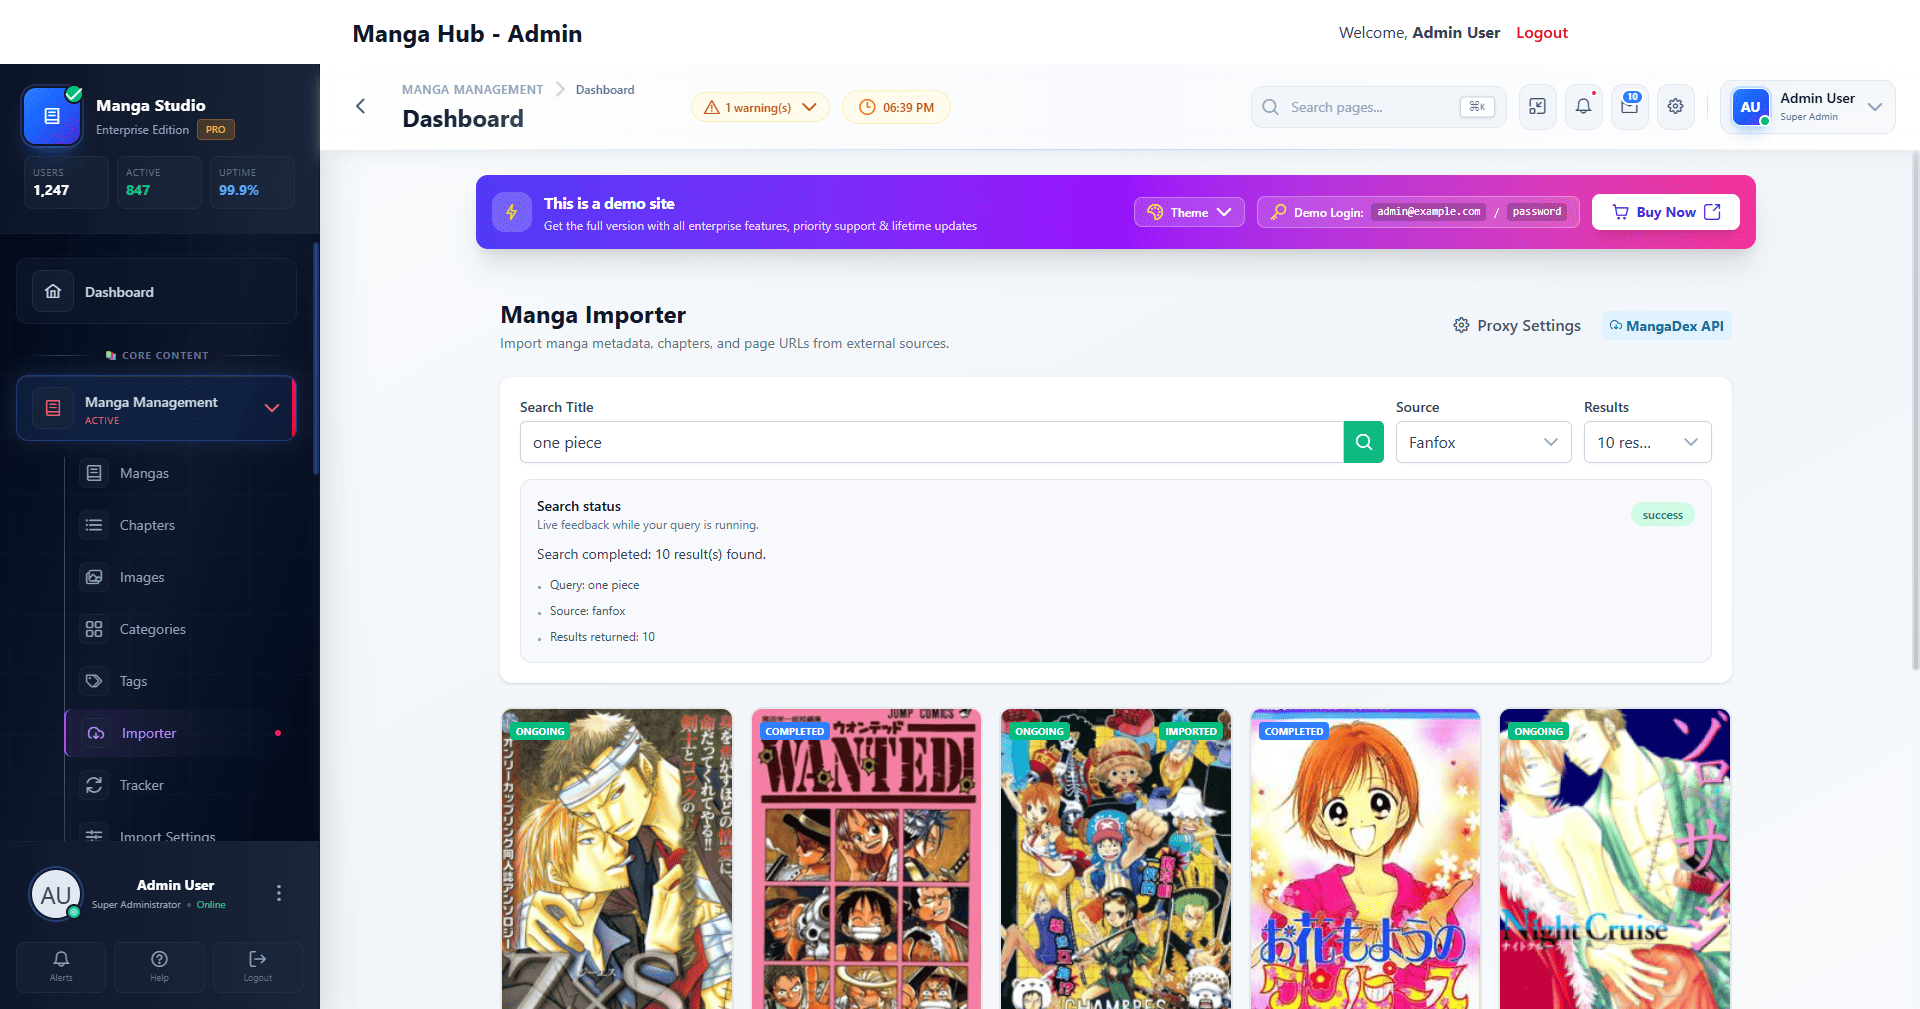Click the Search Title input field
The image size is (1920, 1009).
(x=932, y=442)
